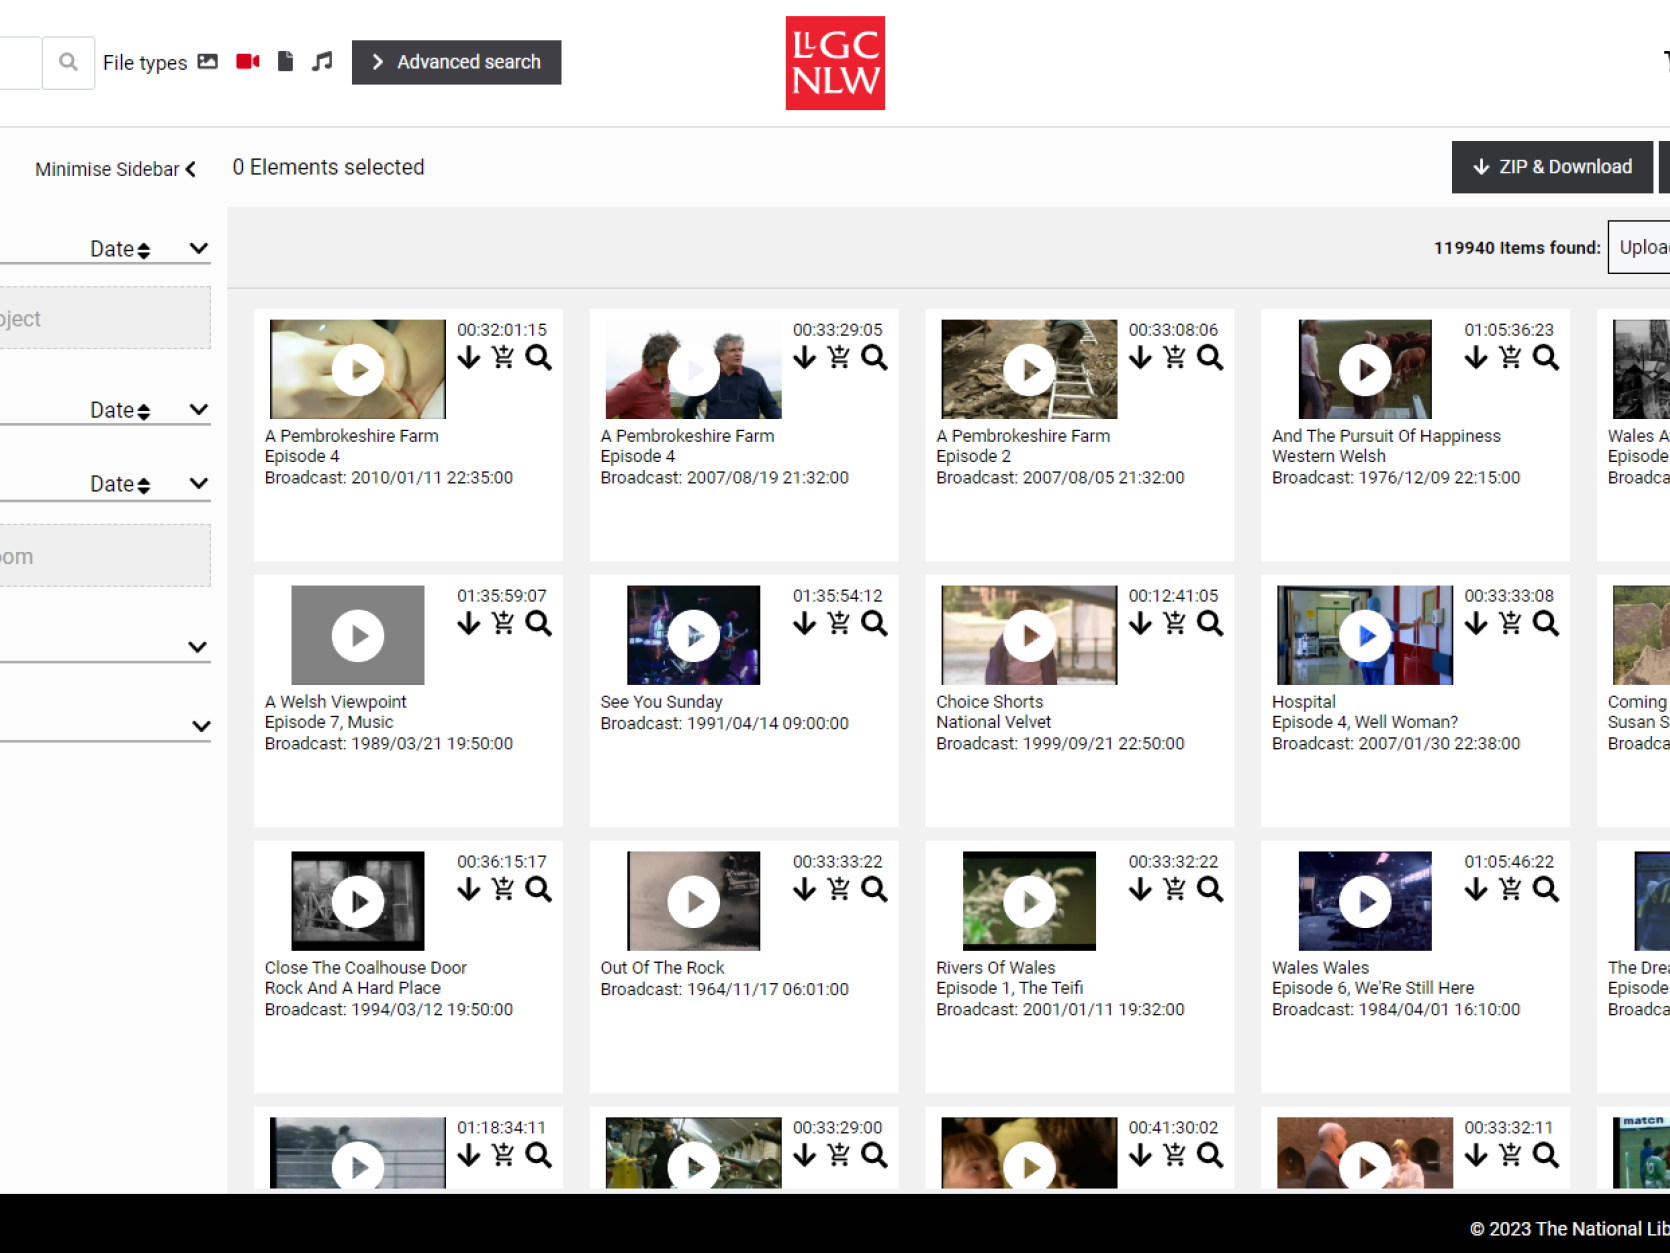The image size is (1670, 1253).
Task: Open details magnifier for A Welsh Viewpoint
Action: tap(538, 623)
